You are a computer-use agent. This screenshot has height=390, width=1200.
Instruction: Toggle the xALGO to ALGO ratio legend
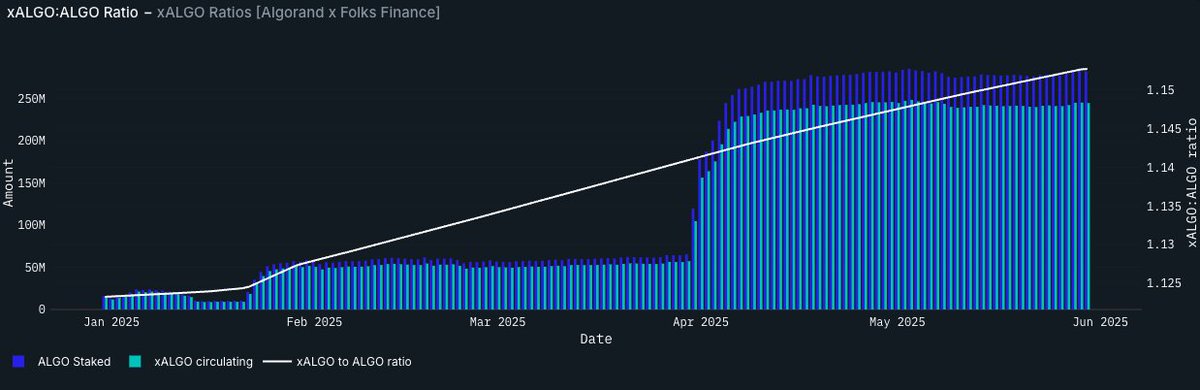pos(336,361)
